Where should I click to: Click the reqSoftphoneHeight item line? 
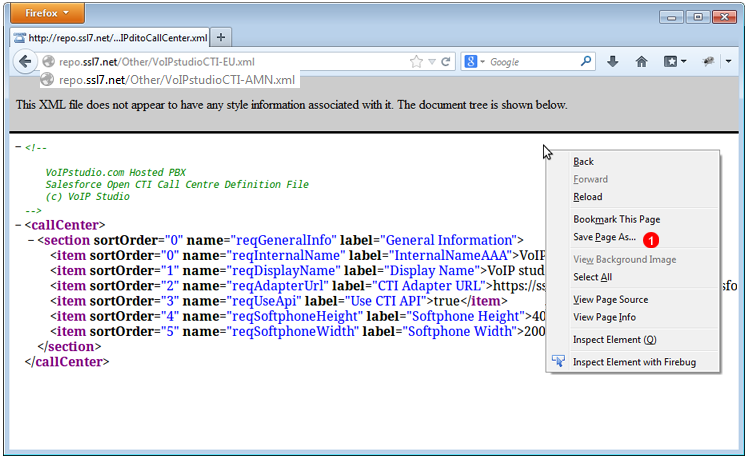pyautogui.click(x=298, y=317)
